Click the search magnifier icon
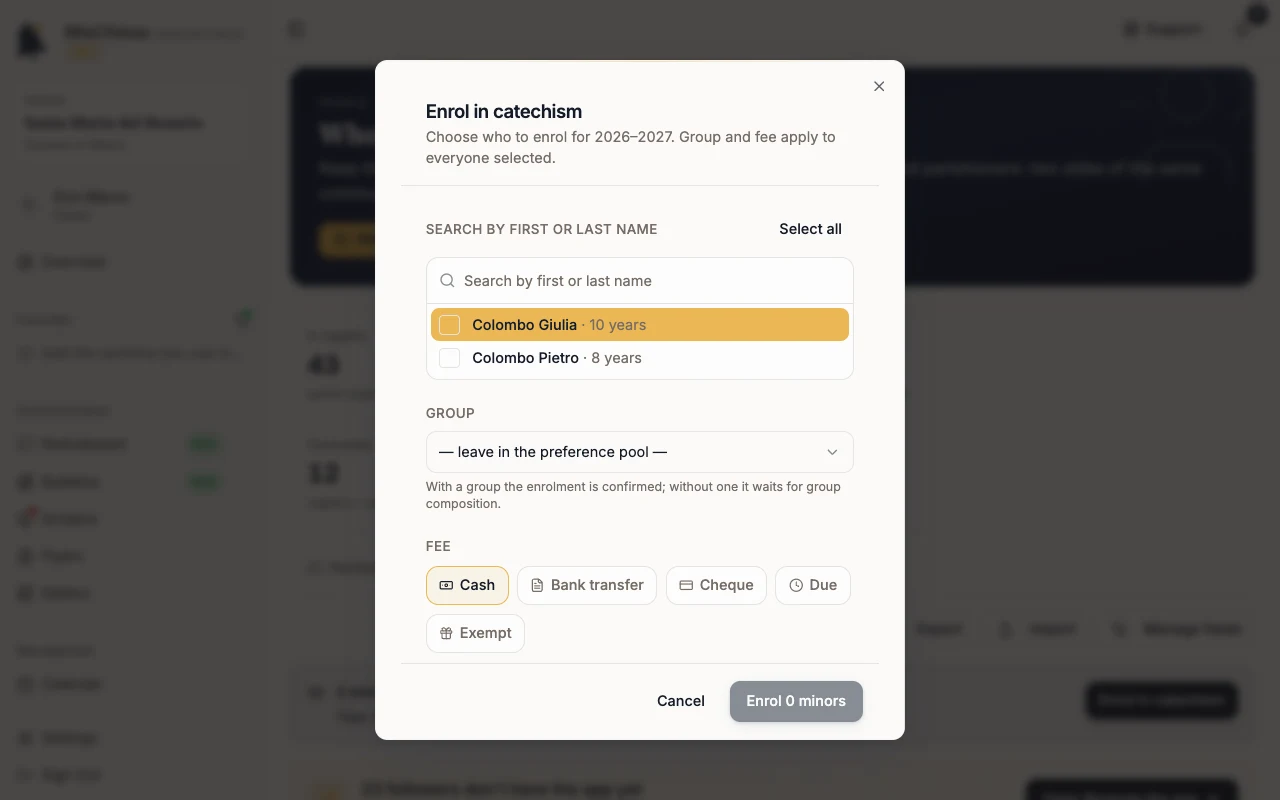Screen dimensions: 1280x800 pos(448,281)
